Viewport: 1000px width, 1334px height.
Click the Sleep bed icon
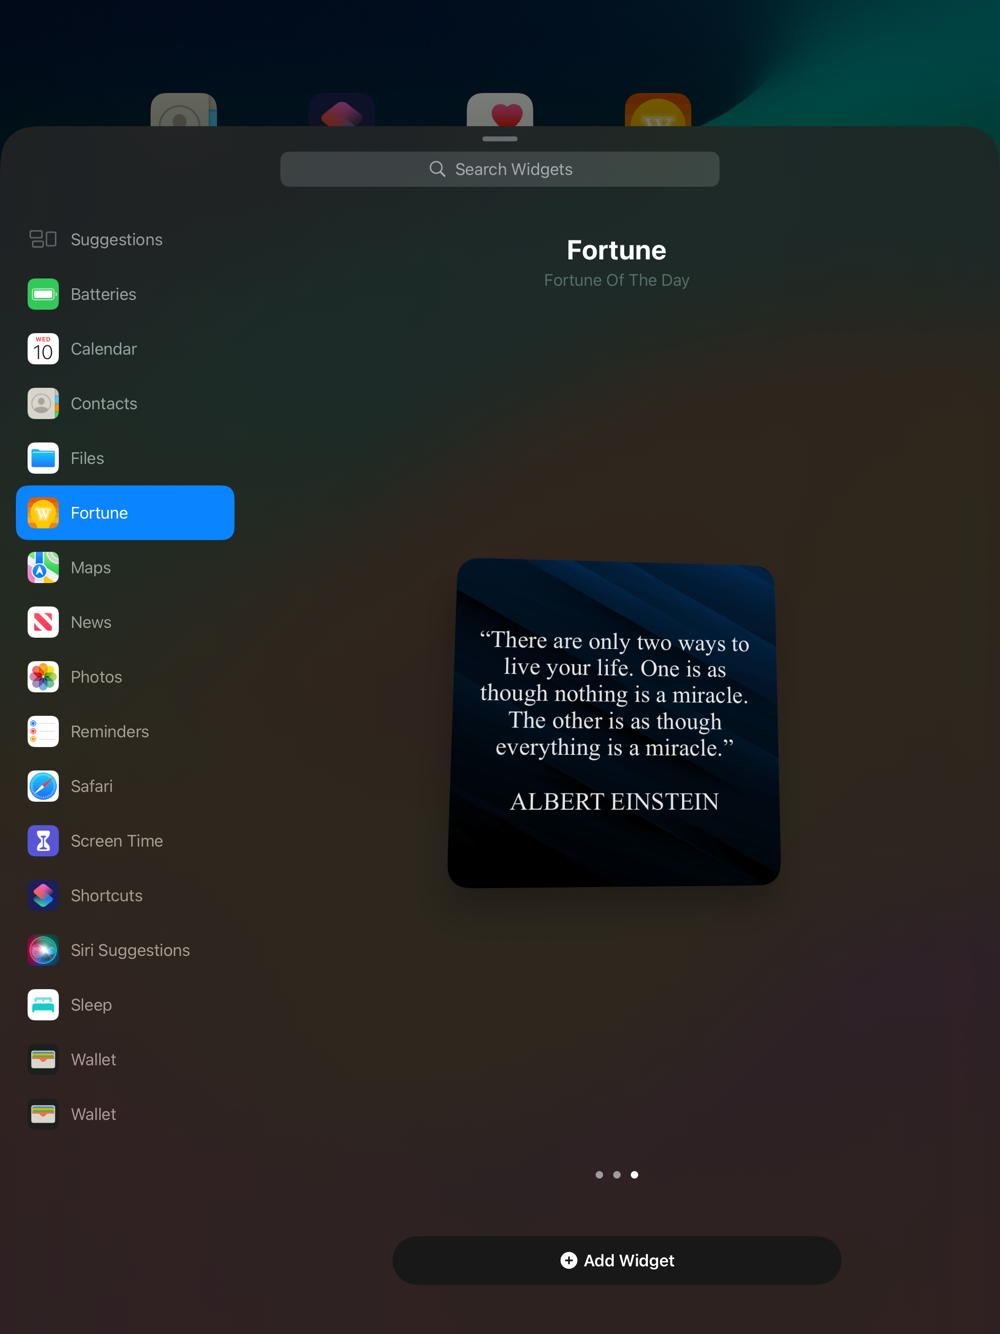pos(43,1005)
